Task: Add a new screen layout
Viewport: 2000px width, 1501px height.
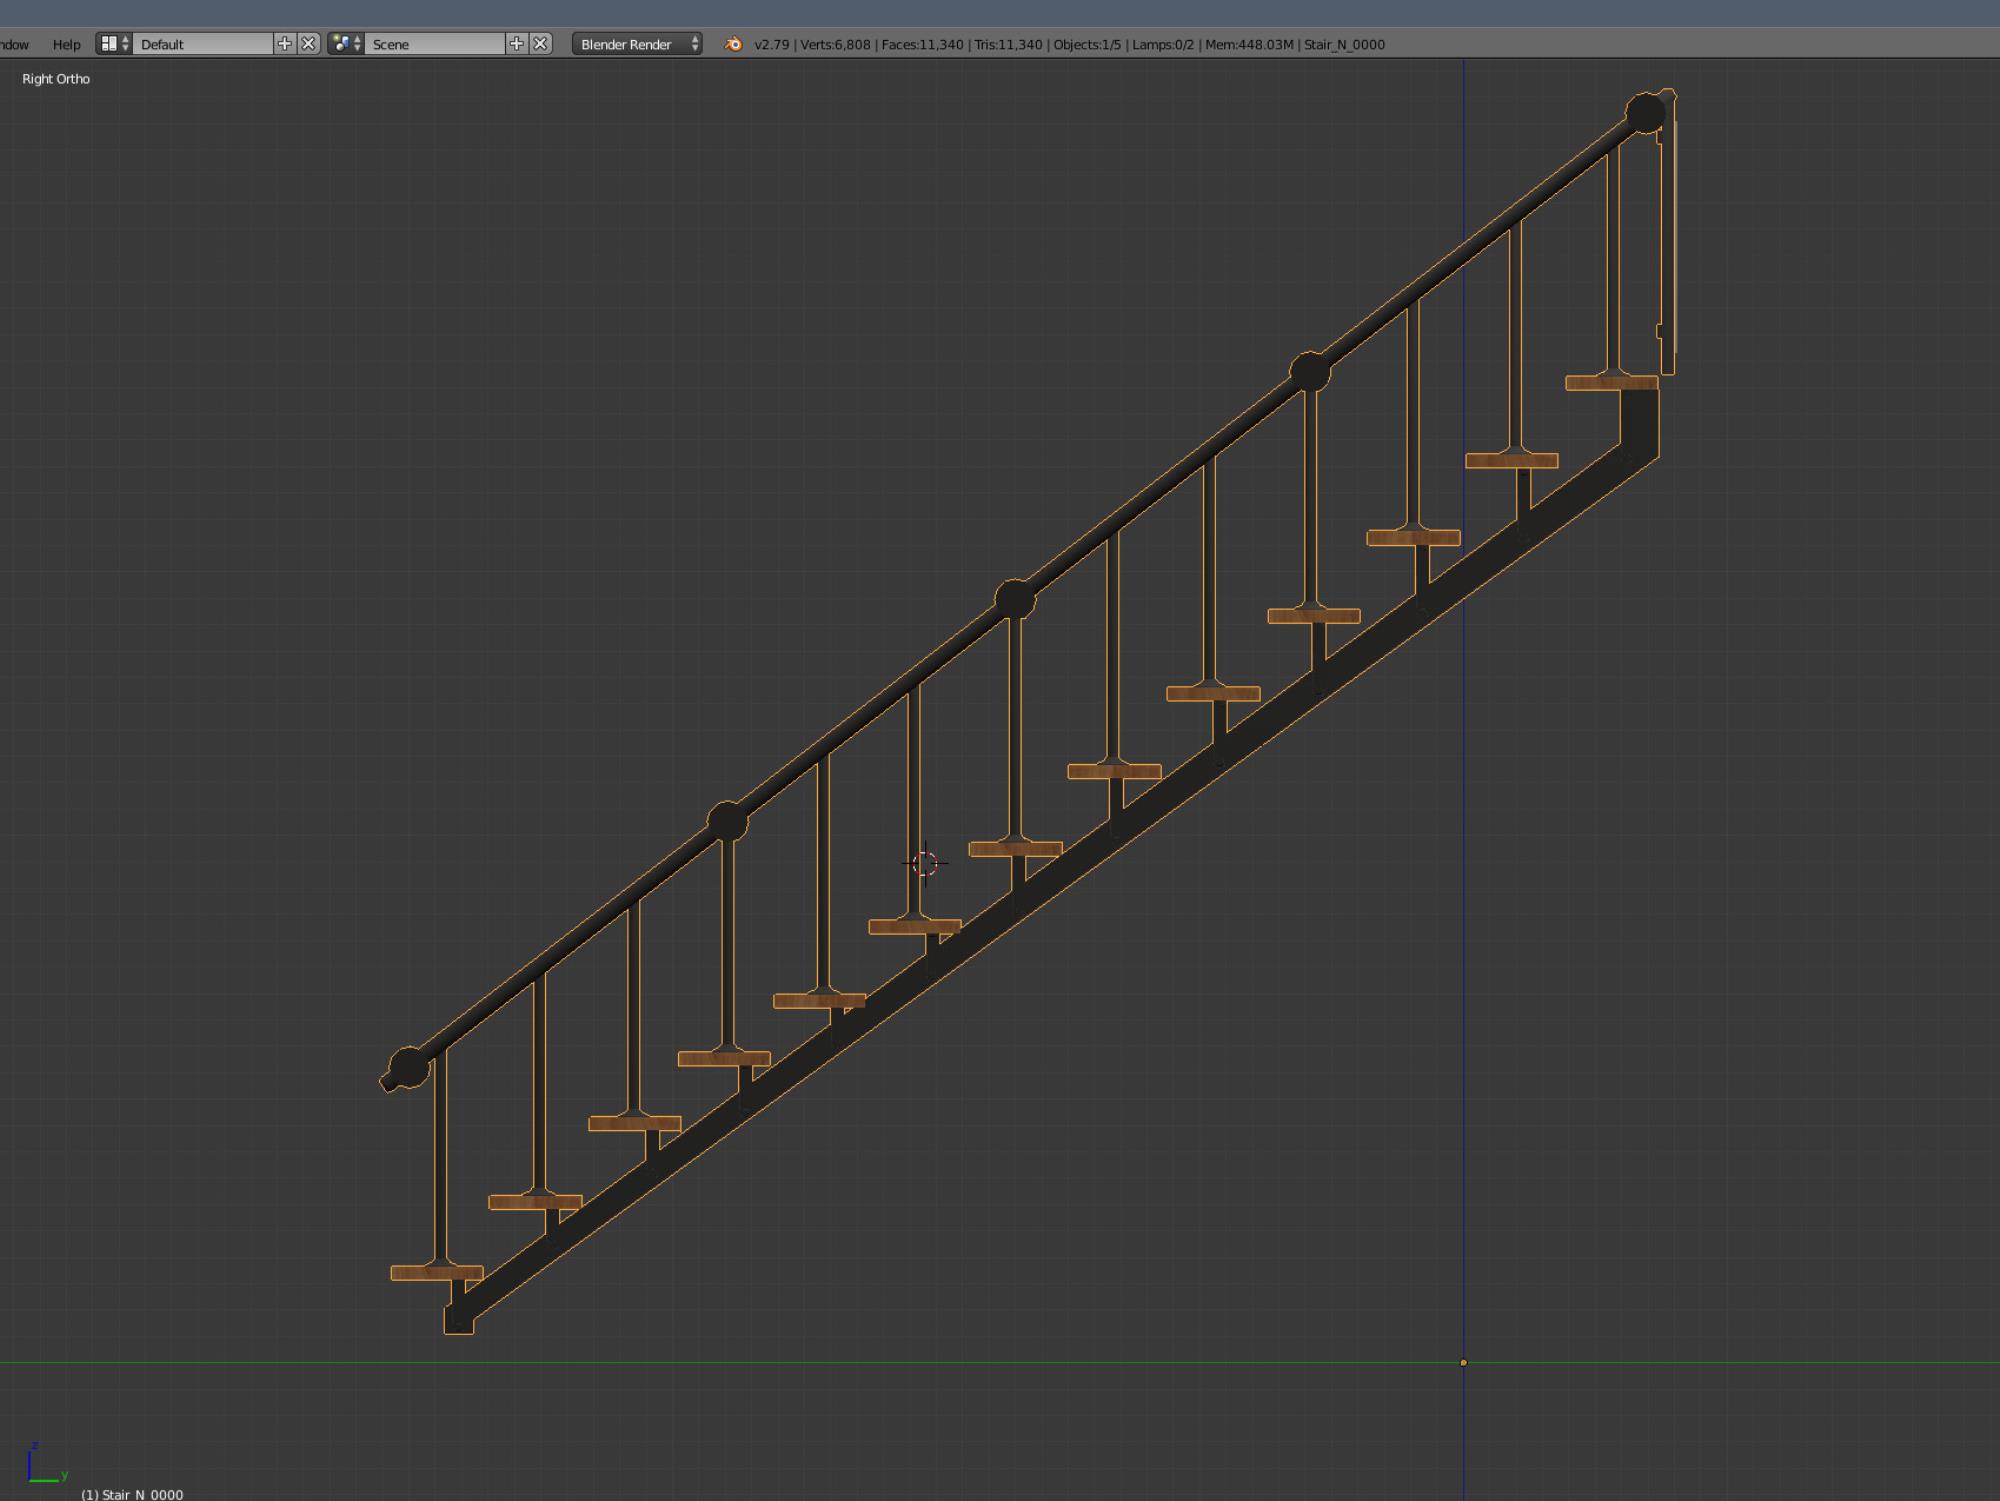Action: 285,44
